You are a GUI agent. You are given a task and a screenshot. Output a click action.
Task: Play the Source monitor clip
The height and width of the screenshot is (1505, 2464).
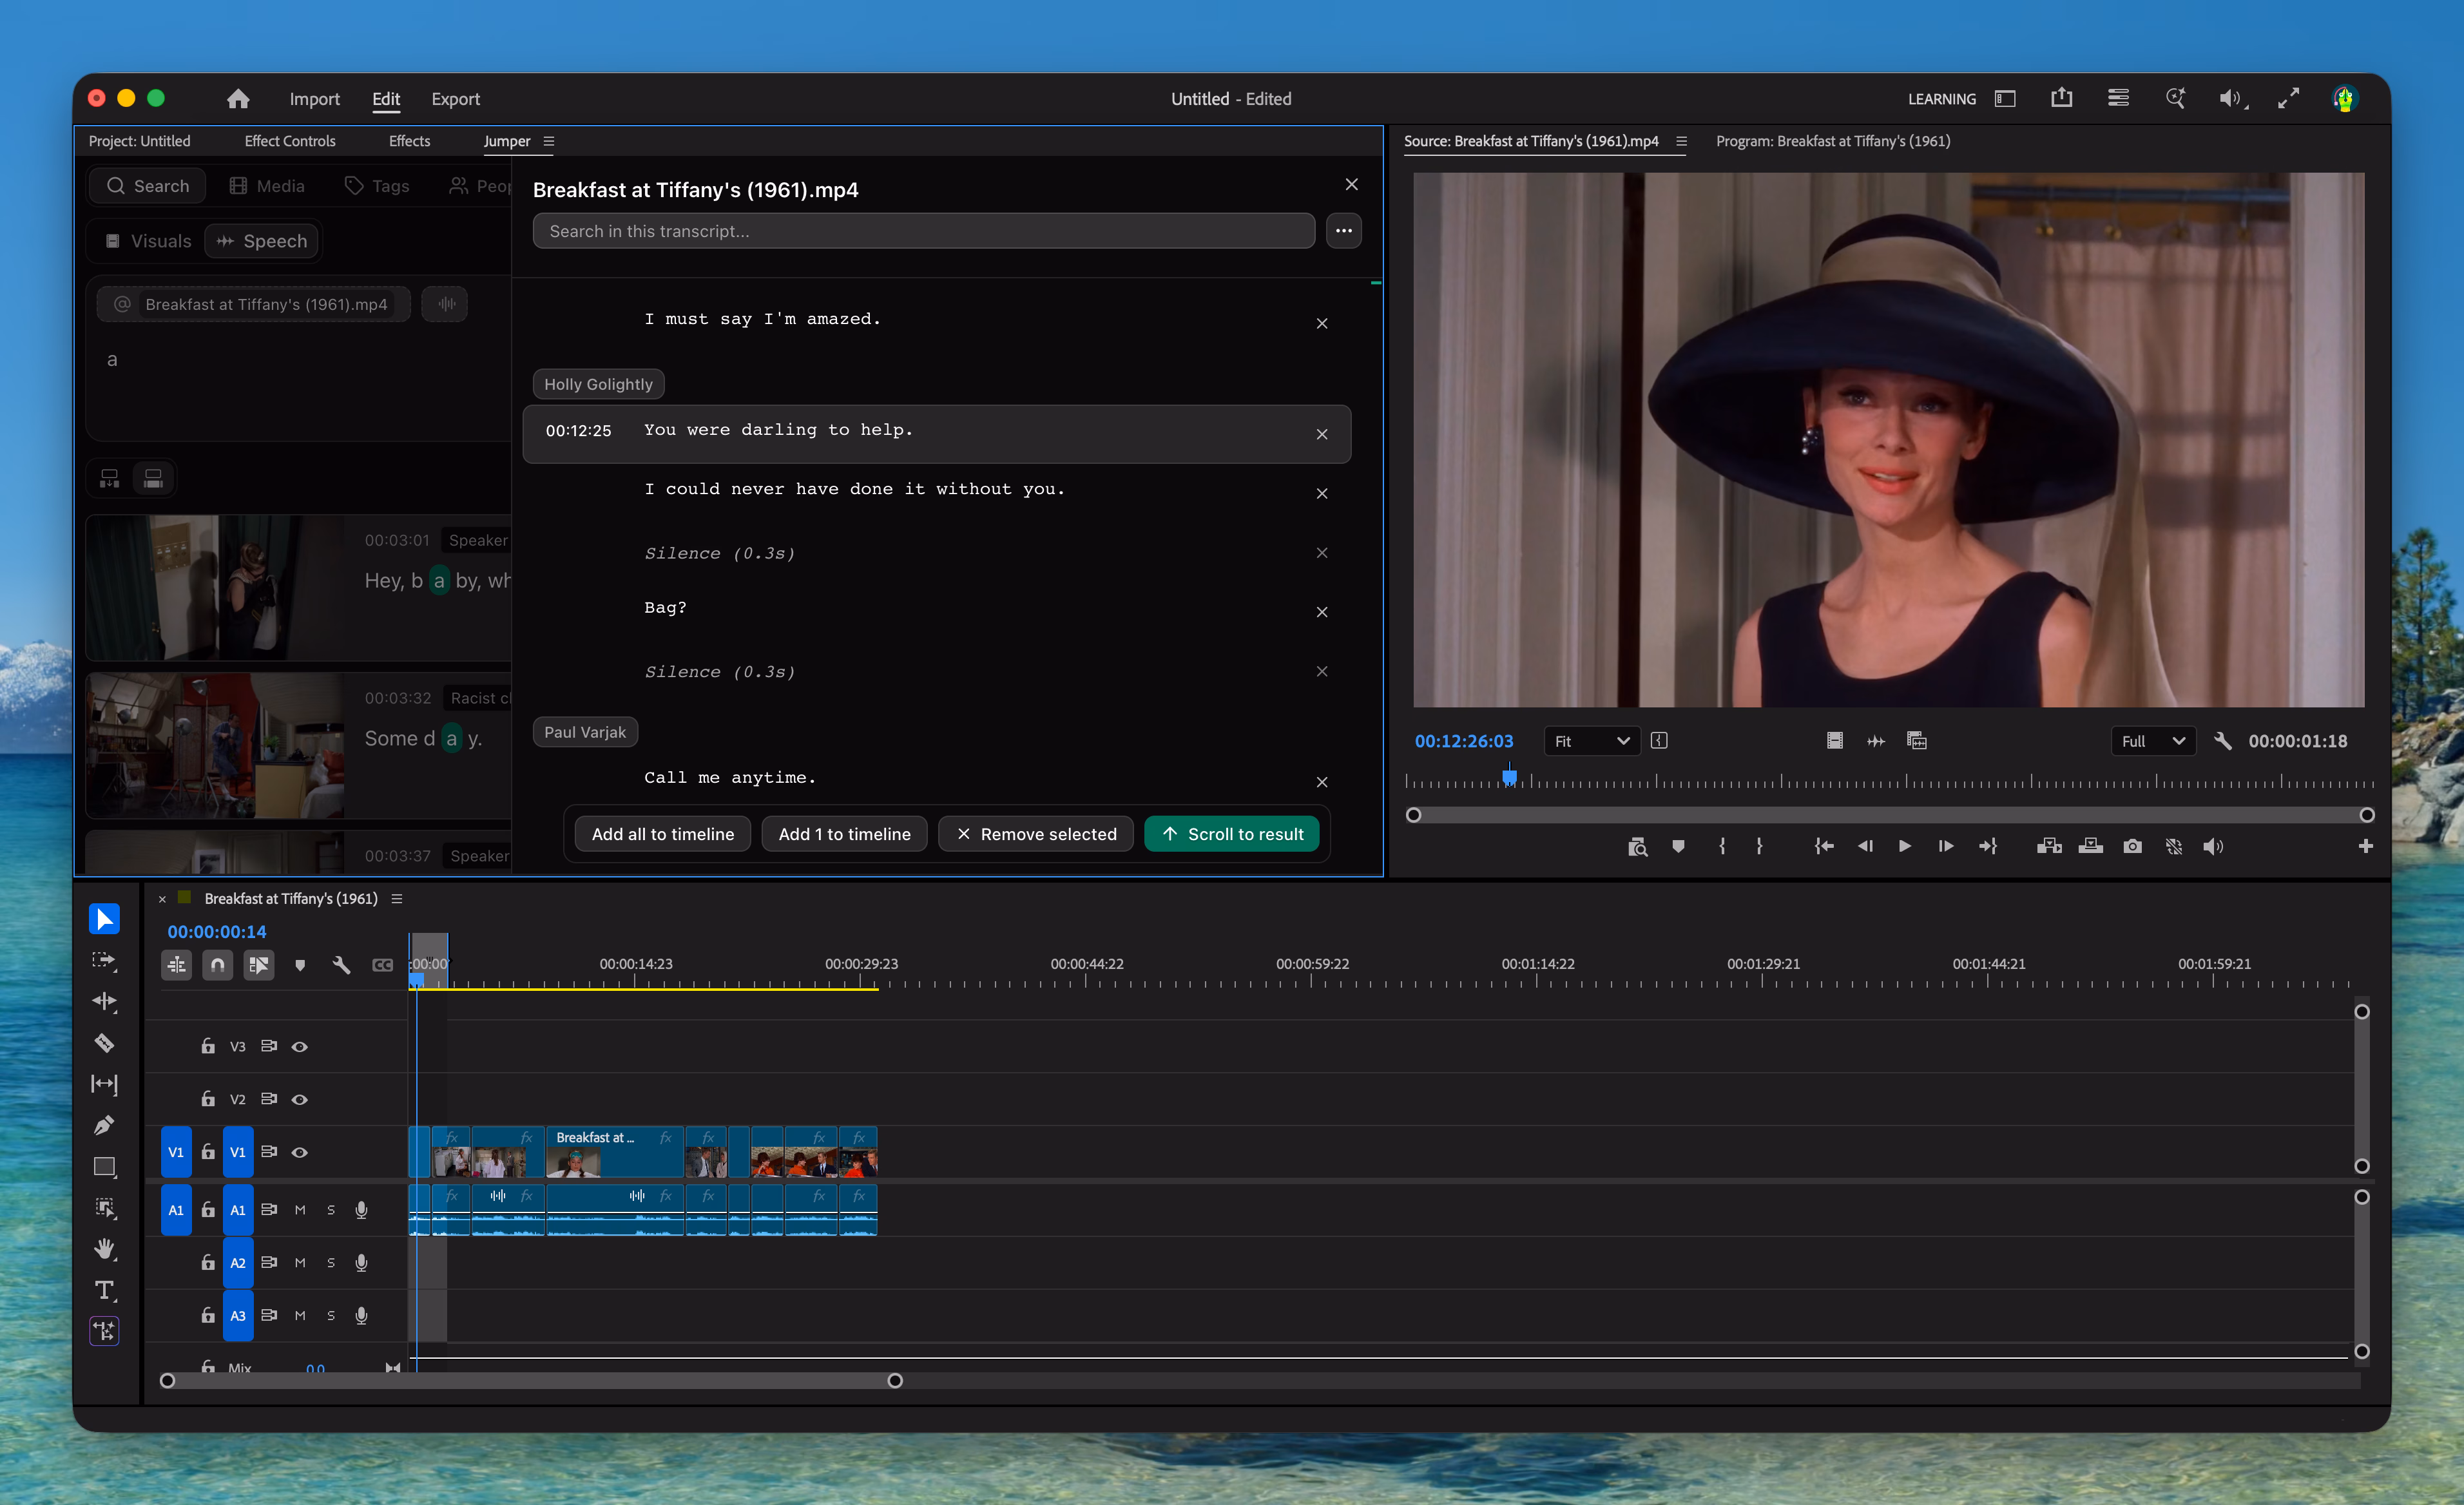pyautogui.click(x=1904, y=846)
